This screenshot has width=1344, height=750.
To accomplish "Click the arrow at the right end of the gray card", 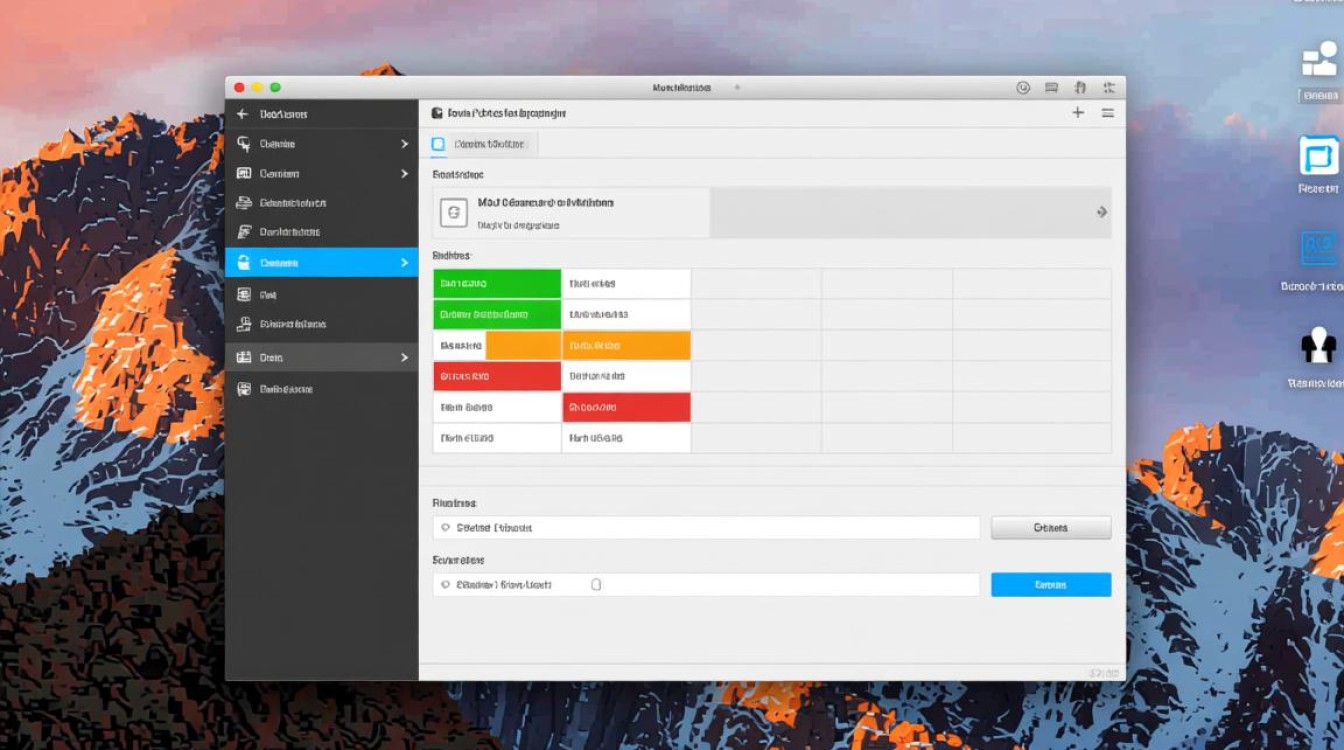I will tap(1101, 212).
